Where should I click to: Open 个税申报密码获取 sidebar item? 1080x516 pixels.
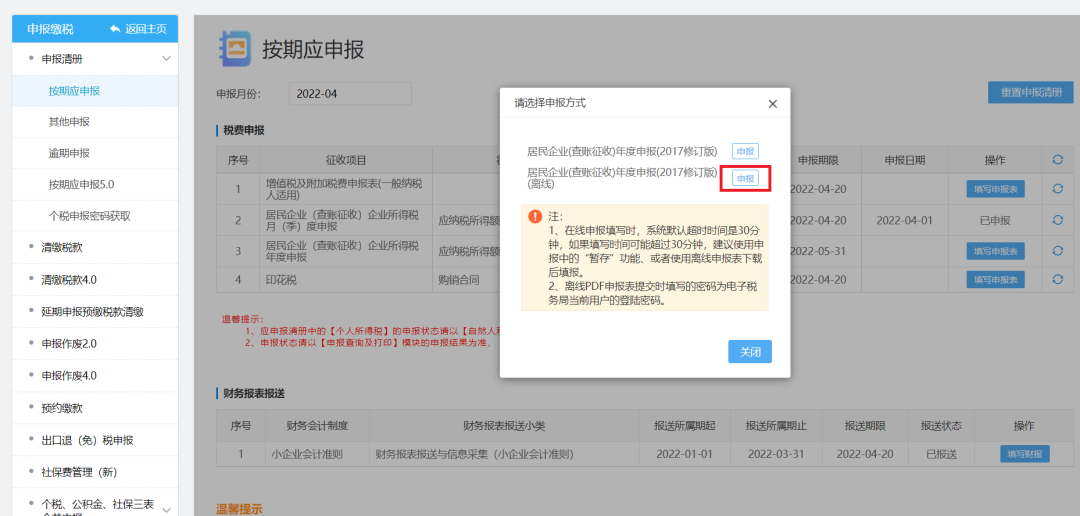(x=90, y=216)
